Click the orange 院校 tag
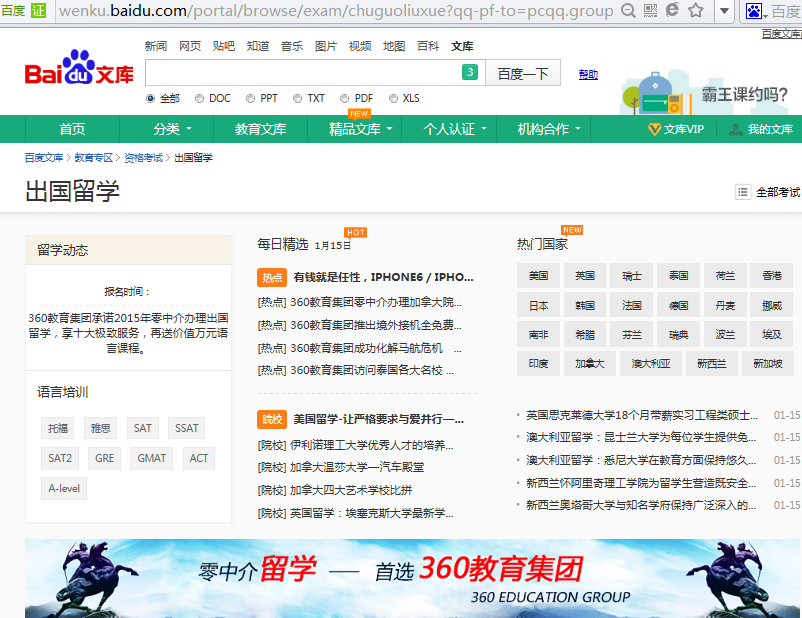802x618 pixels. pyautogui.click(x=272, y=420)
